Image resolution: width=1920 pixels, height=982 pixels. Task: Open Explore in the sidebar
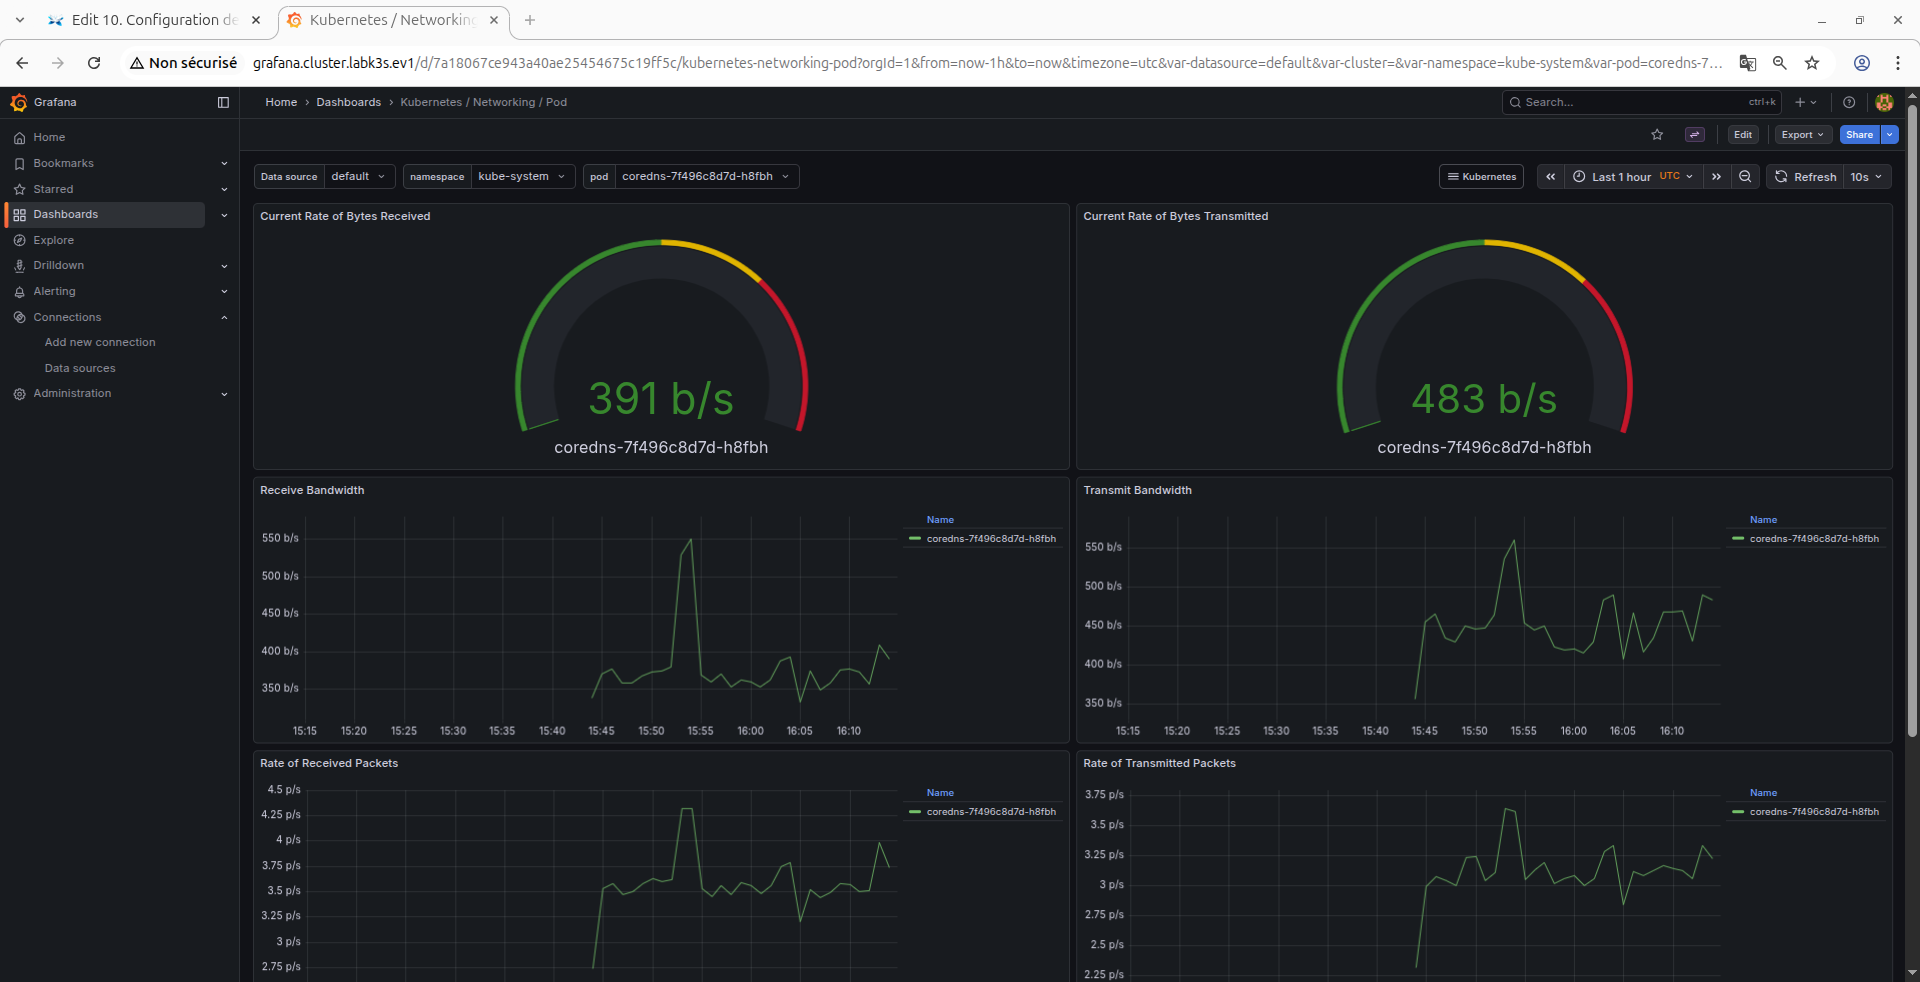tap(54, 240)
